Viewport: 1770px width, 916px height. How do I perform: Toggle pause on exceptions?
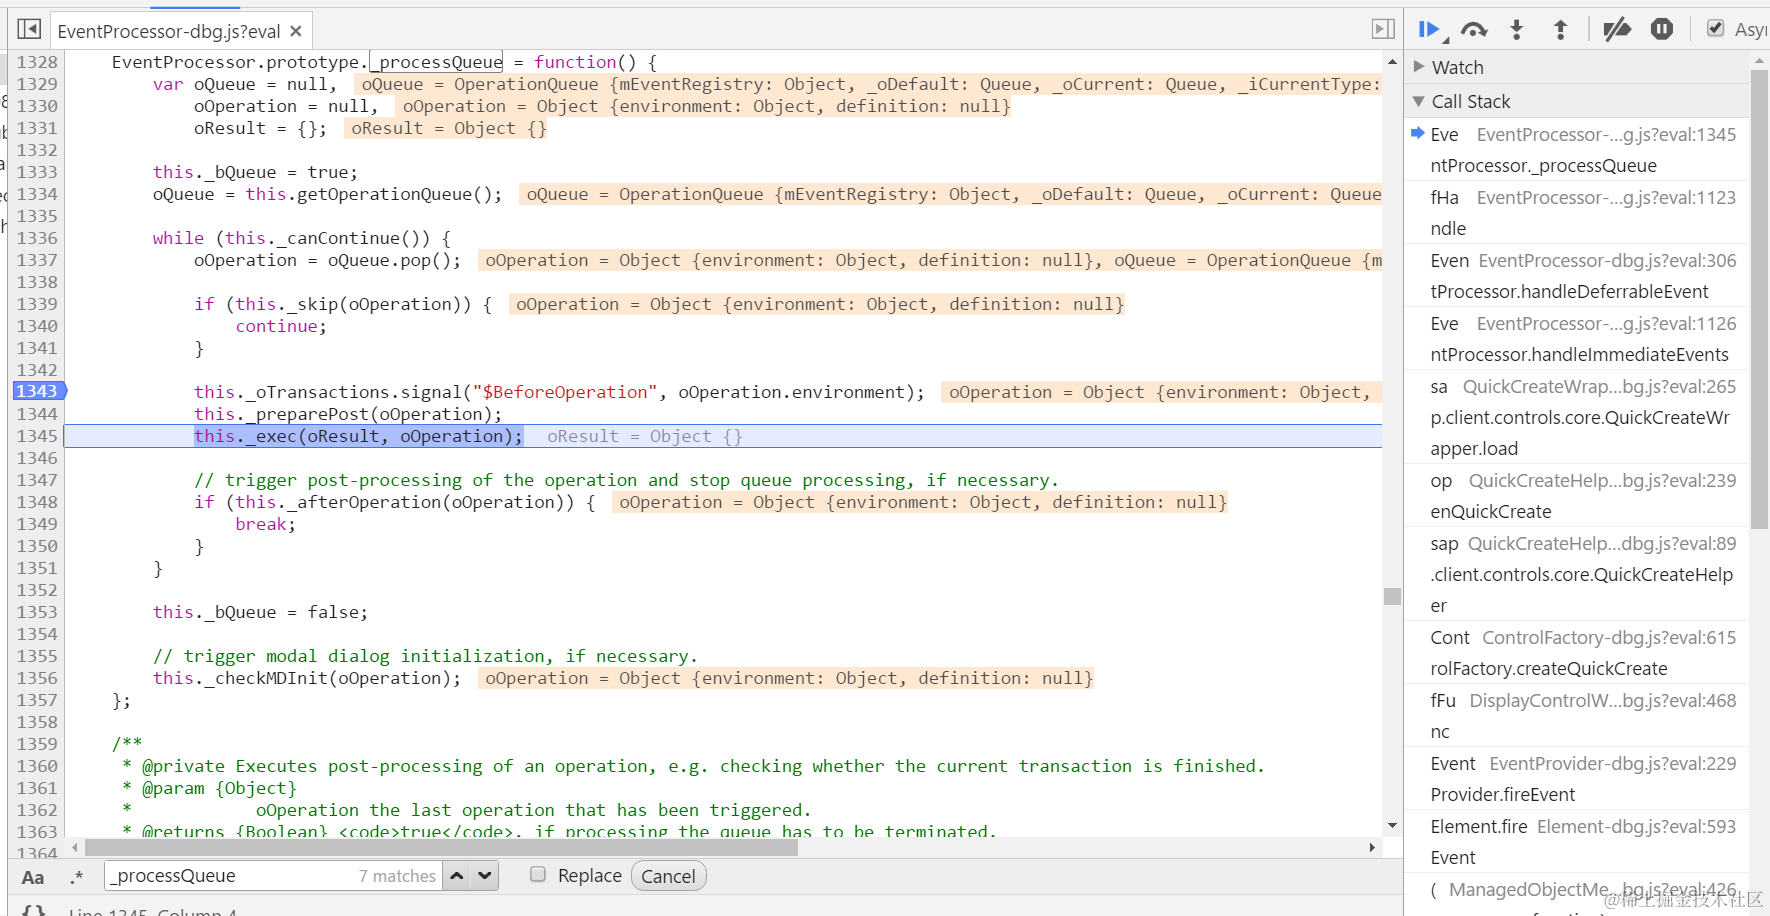pyautogui.click(x=1661, y=30)
